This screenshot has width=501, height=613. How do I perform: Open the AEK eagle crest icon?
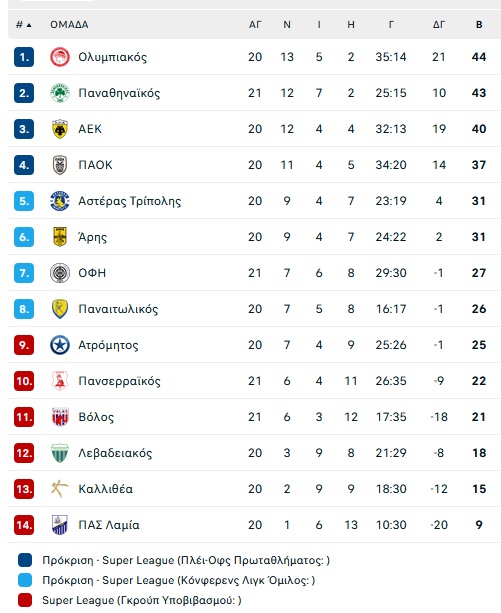[x=60, y=129]
